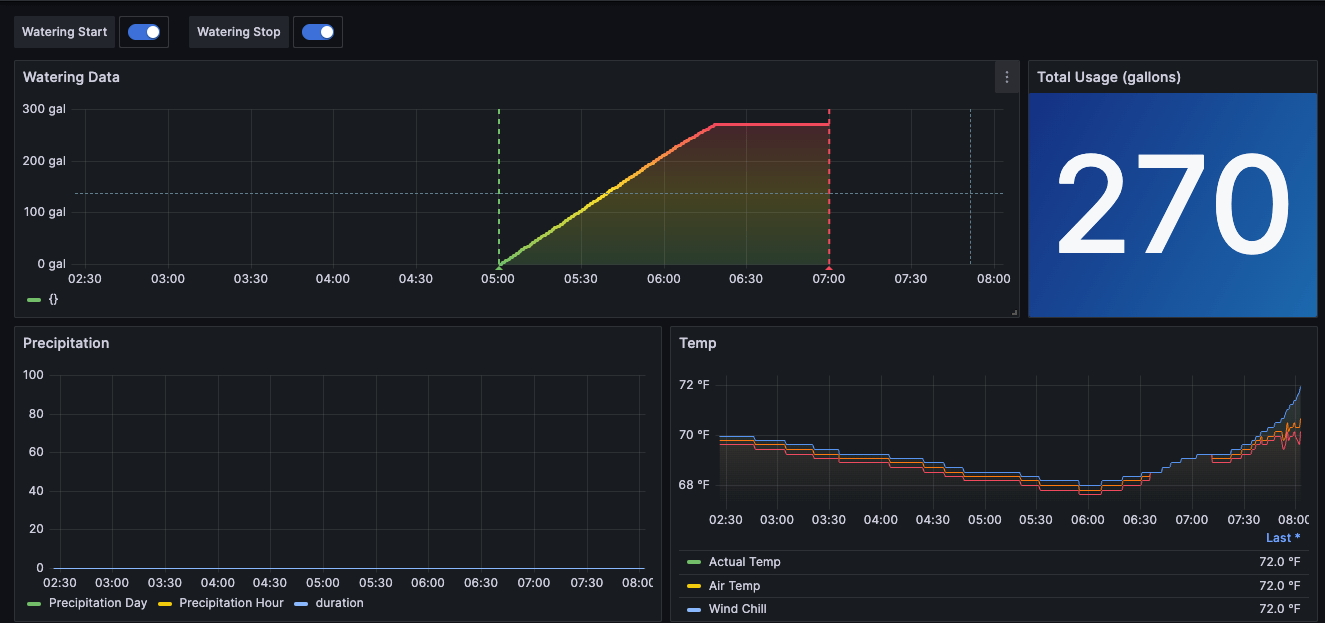This screenshot has width=1325, height=623.
Task: Open the Watering Data panel title menu
Action: [71, 76]
